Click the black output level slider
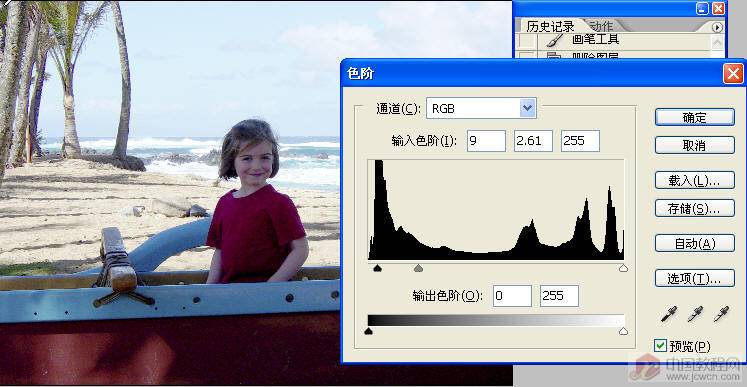 coord(368,331)
